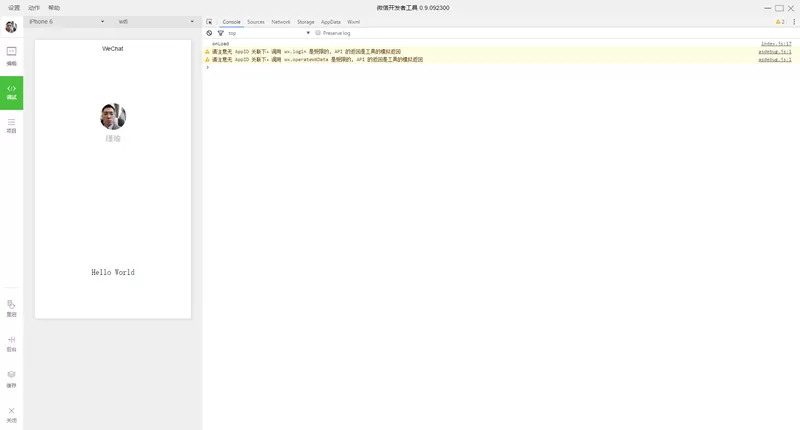The width and height of the screenshot is (800, 430).
Task: Click the Hello World text in simulator
Action: tap(113, 272)
